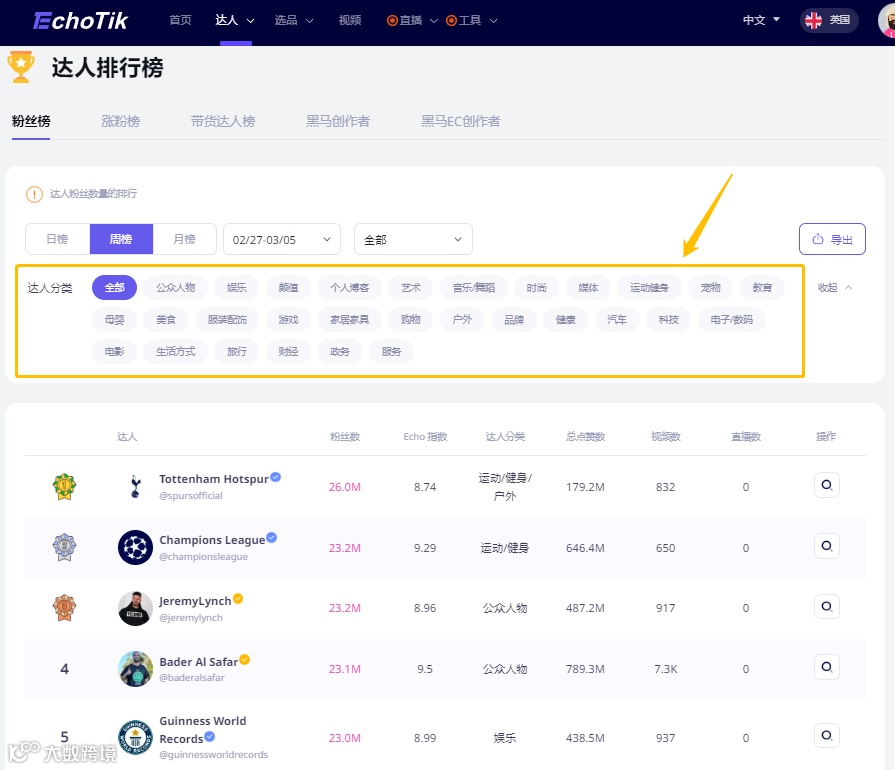Click the dot icon beside 工具
The image size is (895, 770).
(x=451, y=21)
